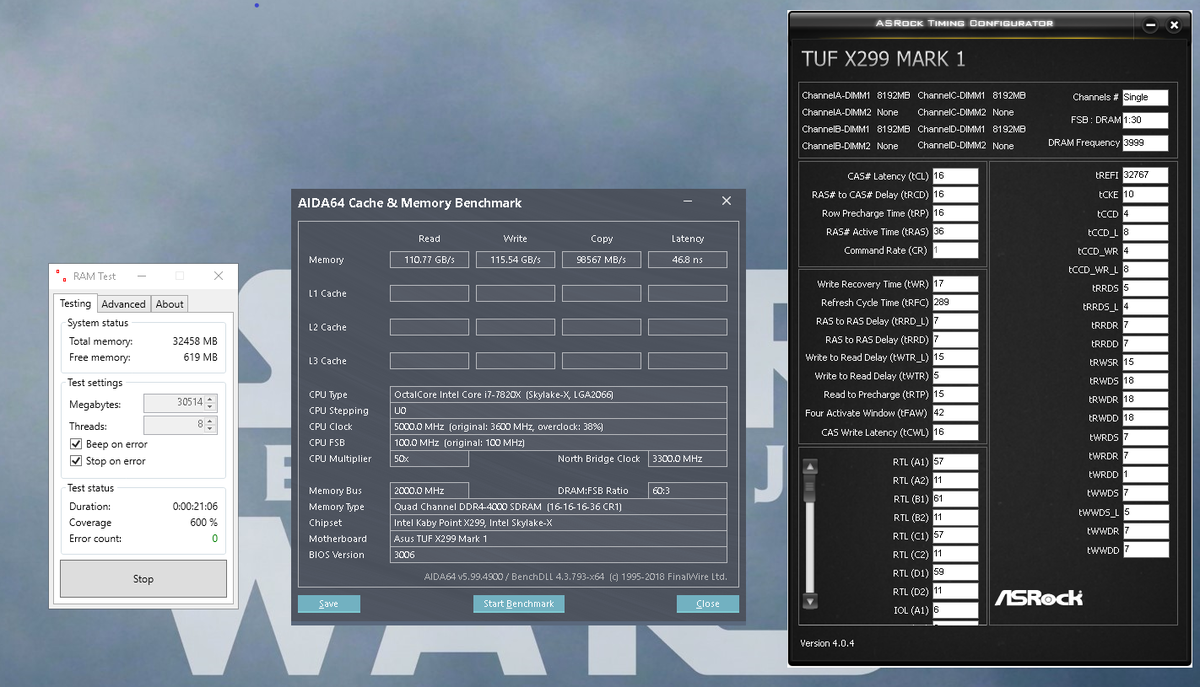
Task: Click the DRAM Frequency field showing 3999
Action: [x=1145, y=143]
